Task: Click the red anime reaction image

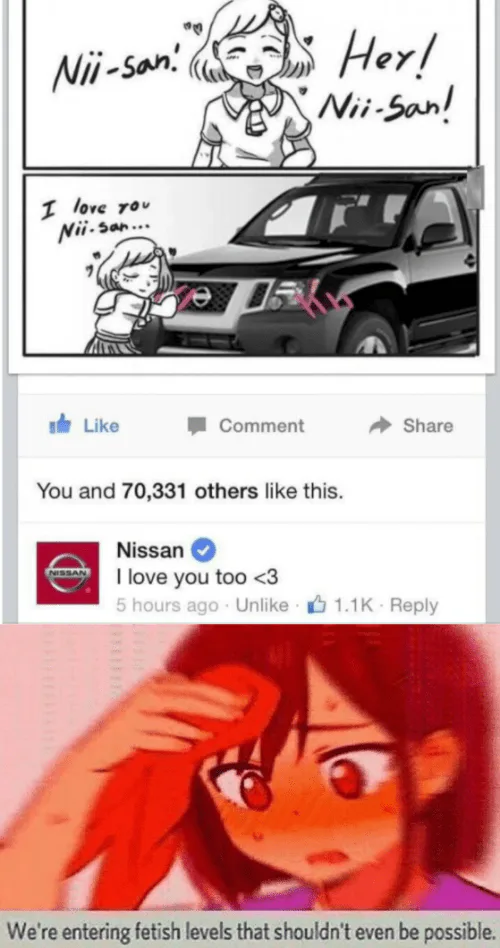Action: click(x=250, y=768)
